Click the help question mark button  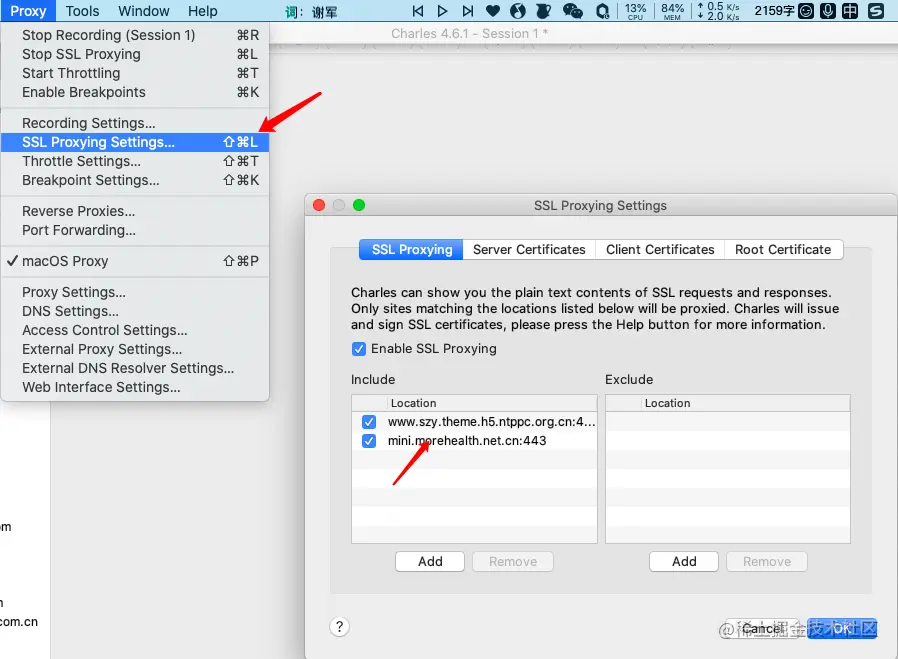340,626
